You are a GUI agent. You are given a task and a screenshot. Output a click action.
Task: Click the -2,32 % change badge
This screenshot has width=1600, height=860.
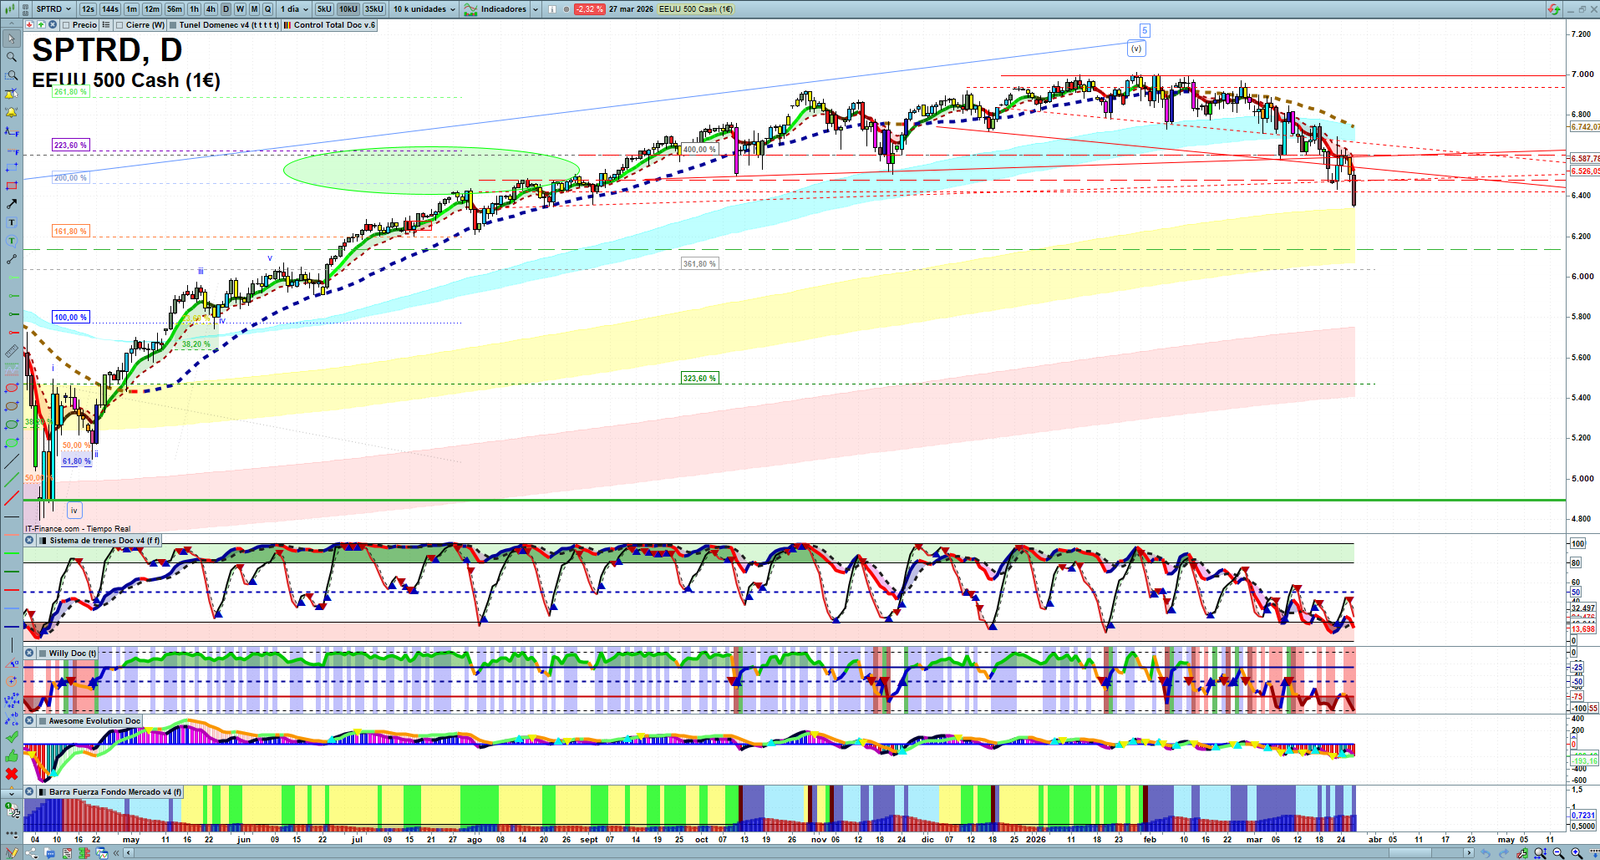coord(589,9)
